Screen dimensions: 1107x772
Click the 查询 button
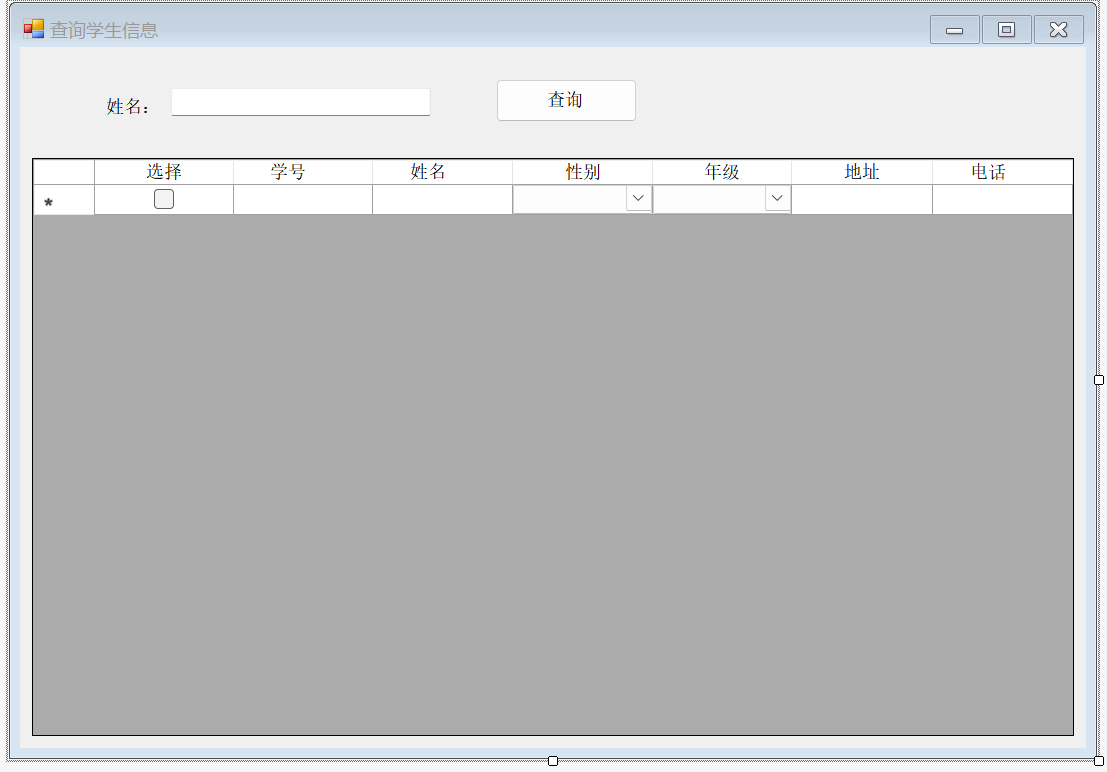pos(566,100)
